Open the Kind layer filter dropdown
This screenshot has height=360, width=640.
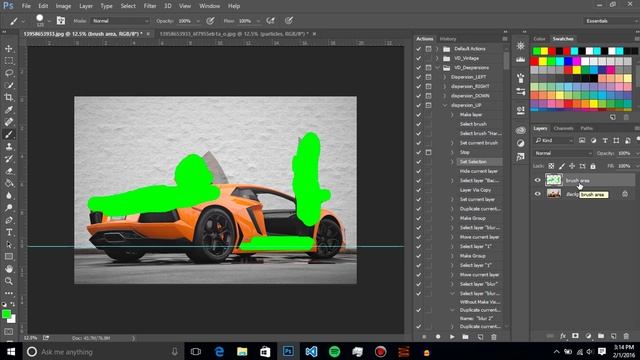tap(554, 140)
